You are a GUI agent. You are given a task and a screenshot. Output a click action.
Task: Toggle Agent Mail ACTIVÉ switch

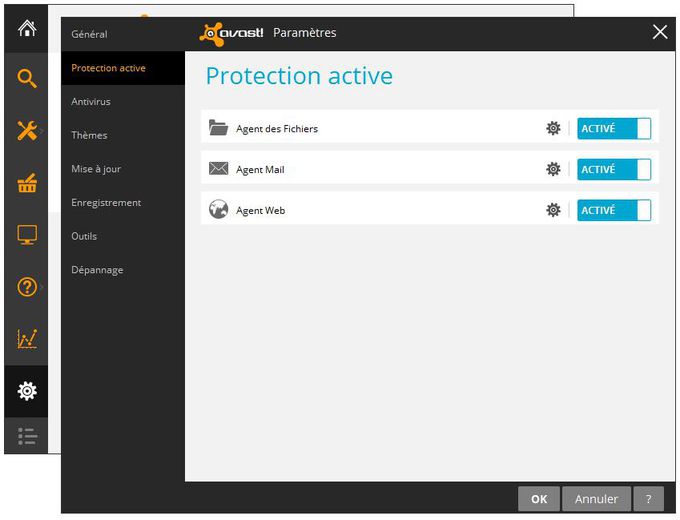614,169
